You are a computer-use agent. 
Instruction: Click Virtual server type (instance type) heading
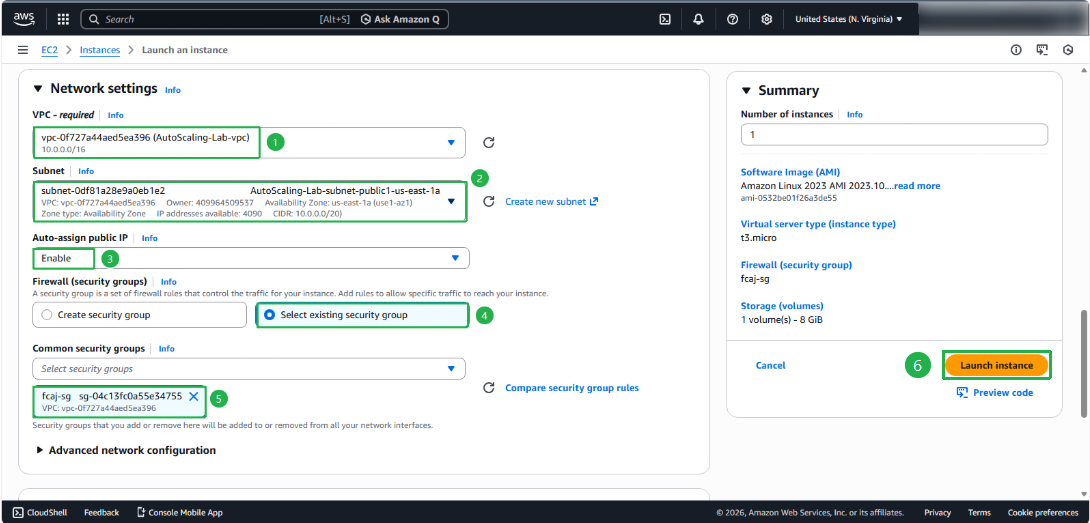[818, 224]
